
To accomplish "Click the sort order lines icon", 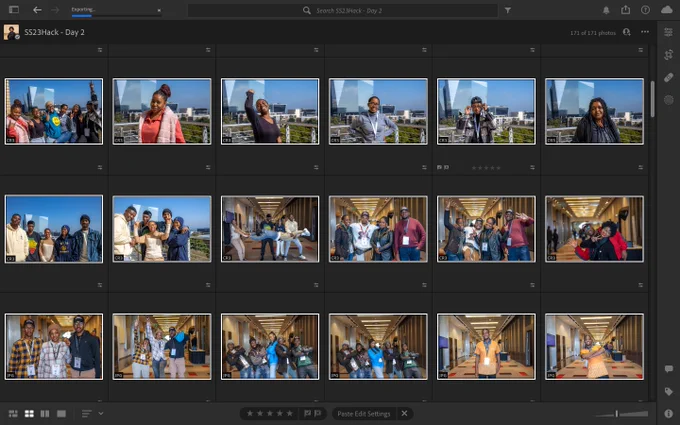I will (x=87, y=414).
